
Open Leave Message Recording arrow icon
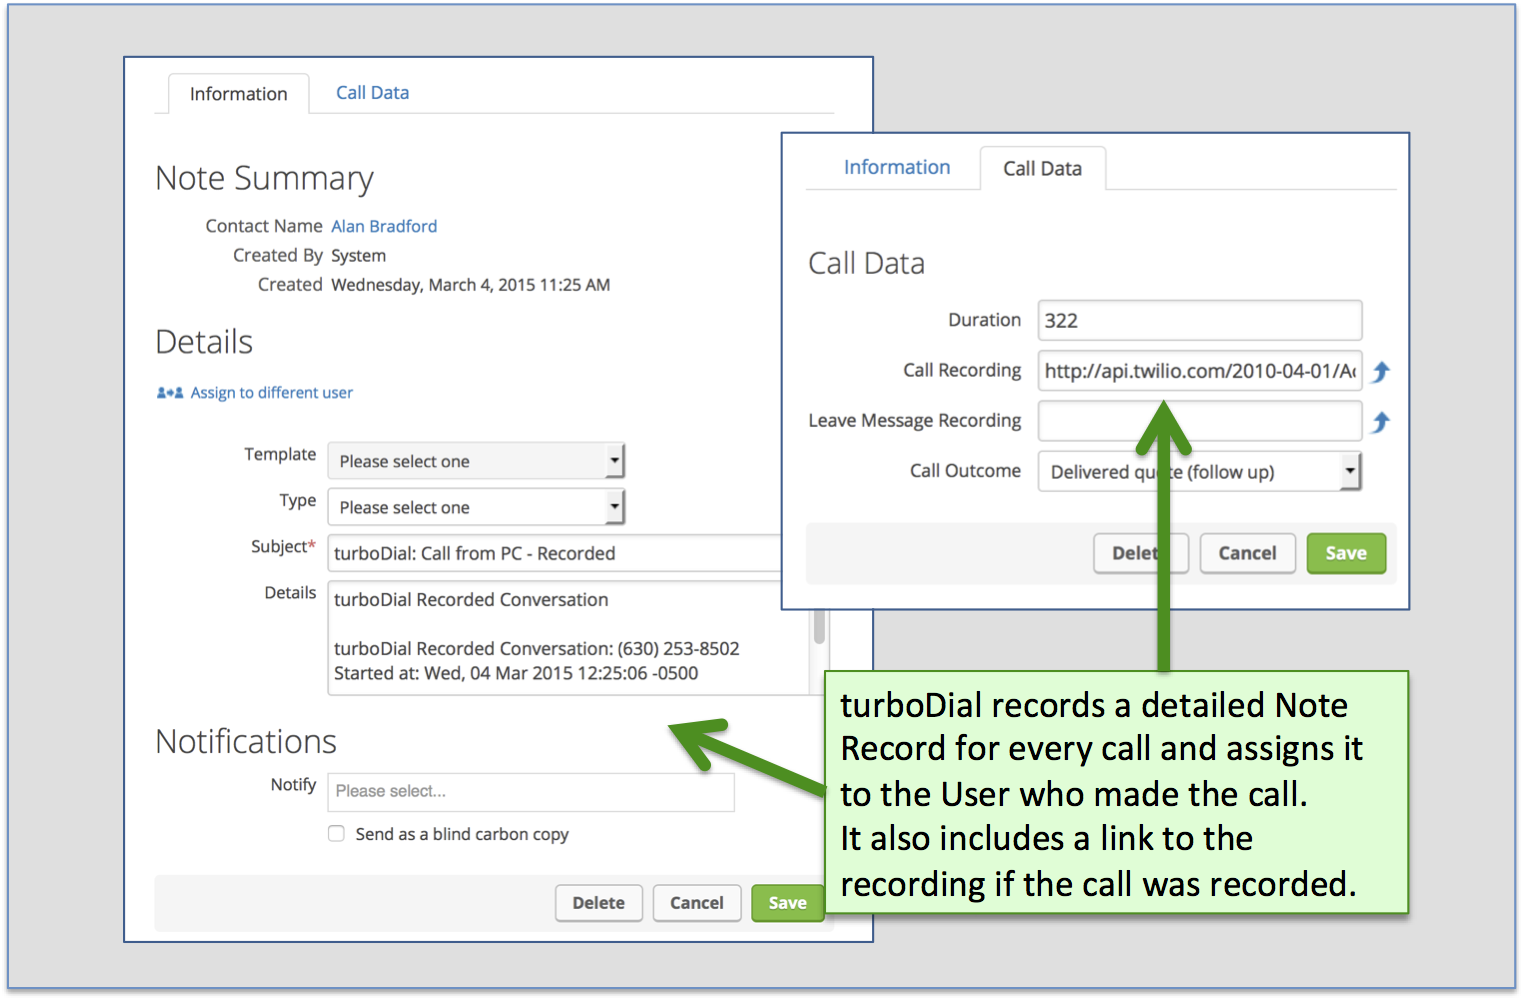coord(1381,422)
